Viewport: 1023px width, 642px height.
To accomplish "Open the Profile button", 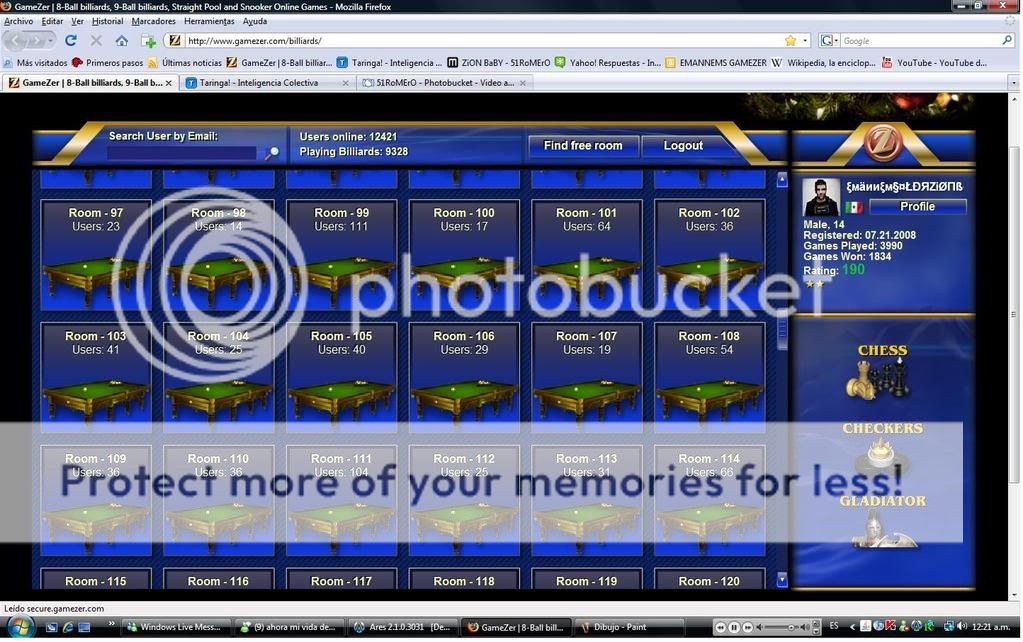I will pos(917,206).
